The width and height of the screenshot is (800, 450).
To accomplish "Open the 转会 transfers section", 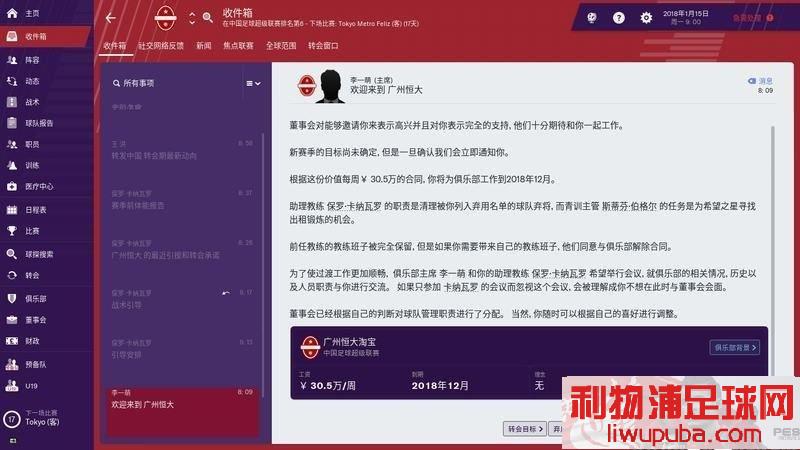I will 31,275.
